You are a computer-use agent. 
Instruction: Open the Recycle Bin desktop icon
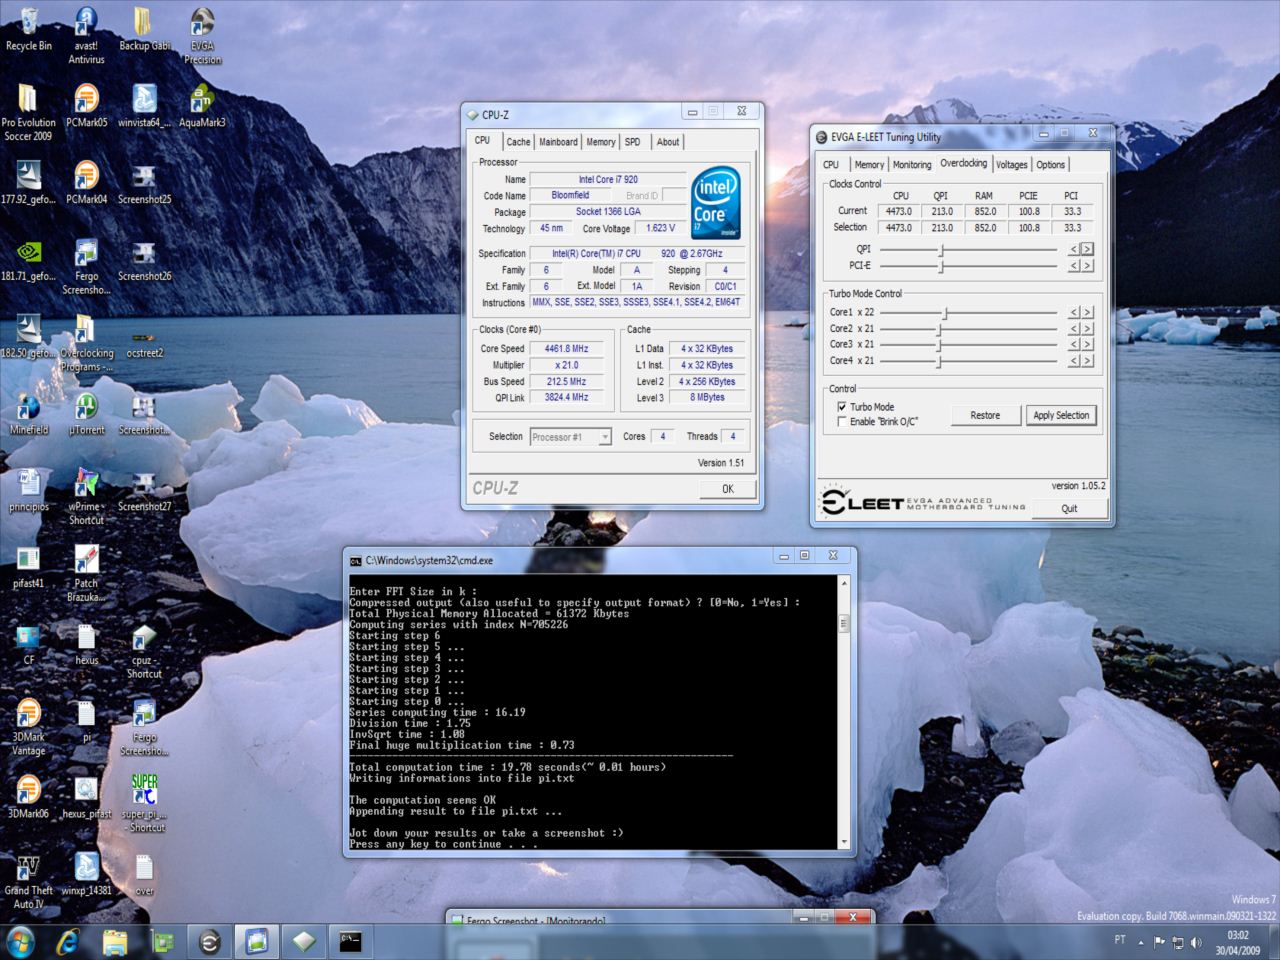point(29,29)
